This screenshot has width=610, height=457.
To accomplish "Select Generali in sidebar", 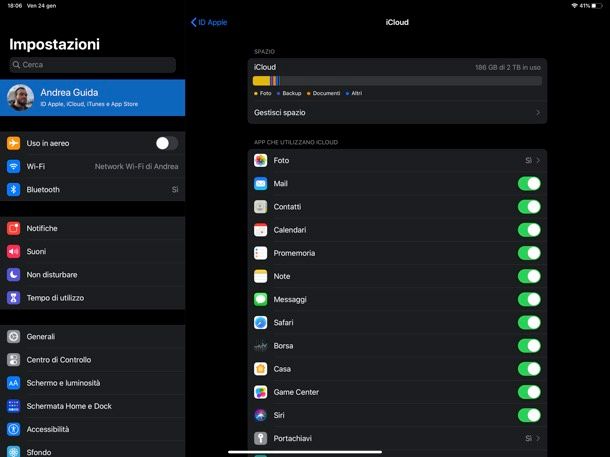I will coord(93,336).
